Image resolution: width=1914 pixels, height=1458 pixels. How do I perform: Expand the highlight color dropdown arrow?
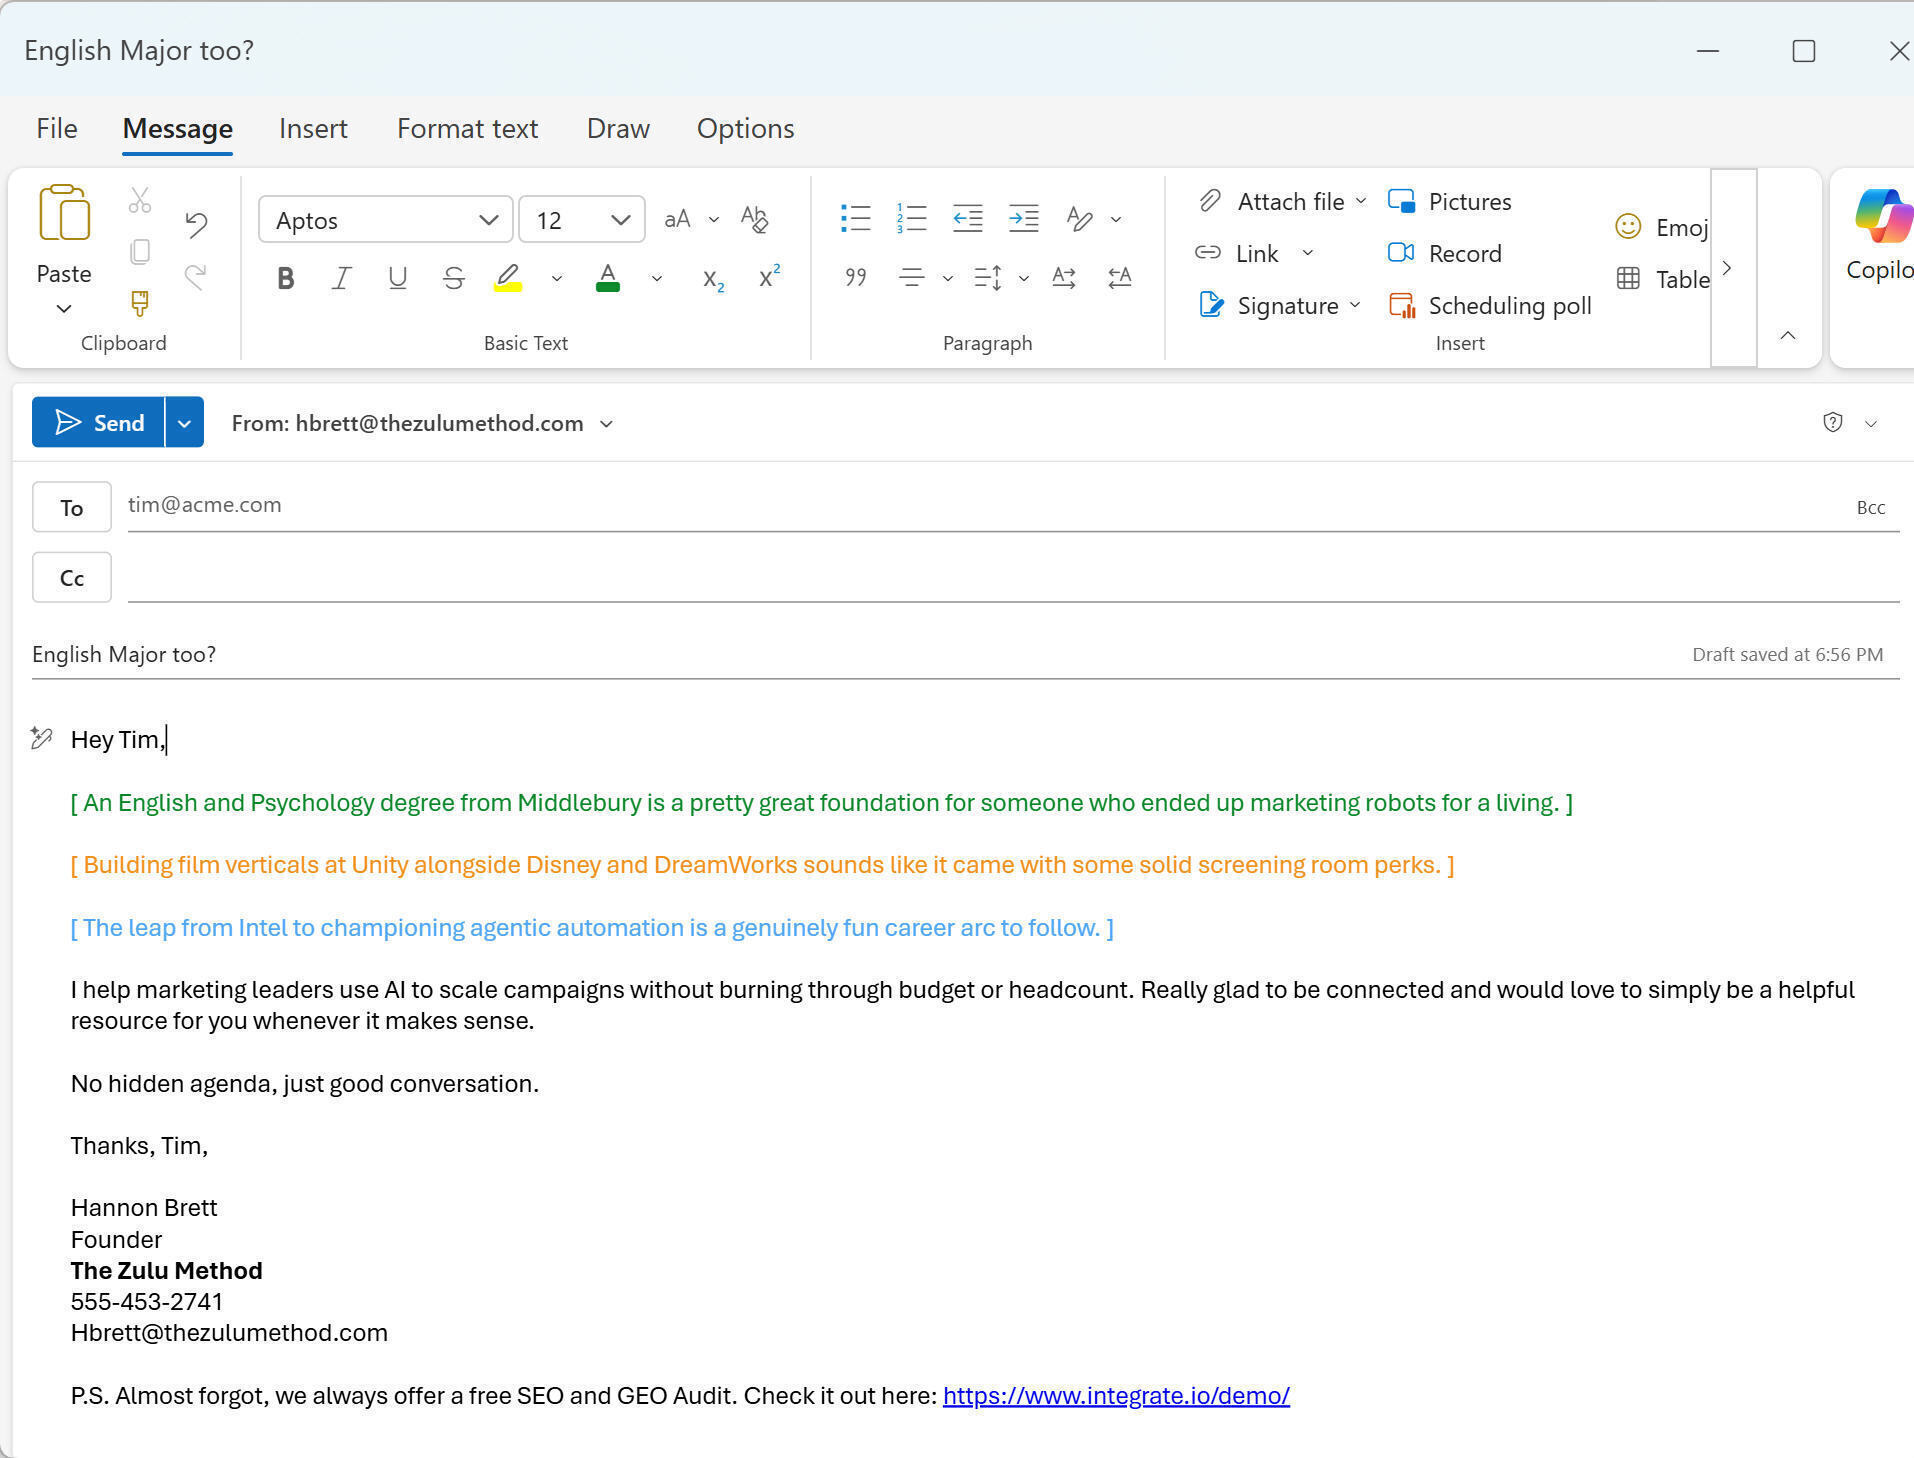pos(557,278)
